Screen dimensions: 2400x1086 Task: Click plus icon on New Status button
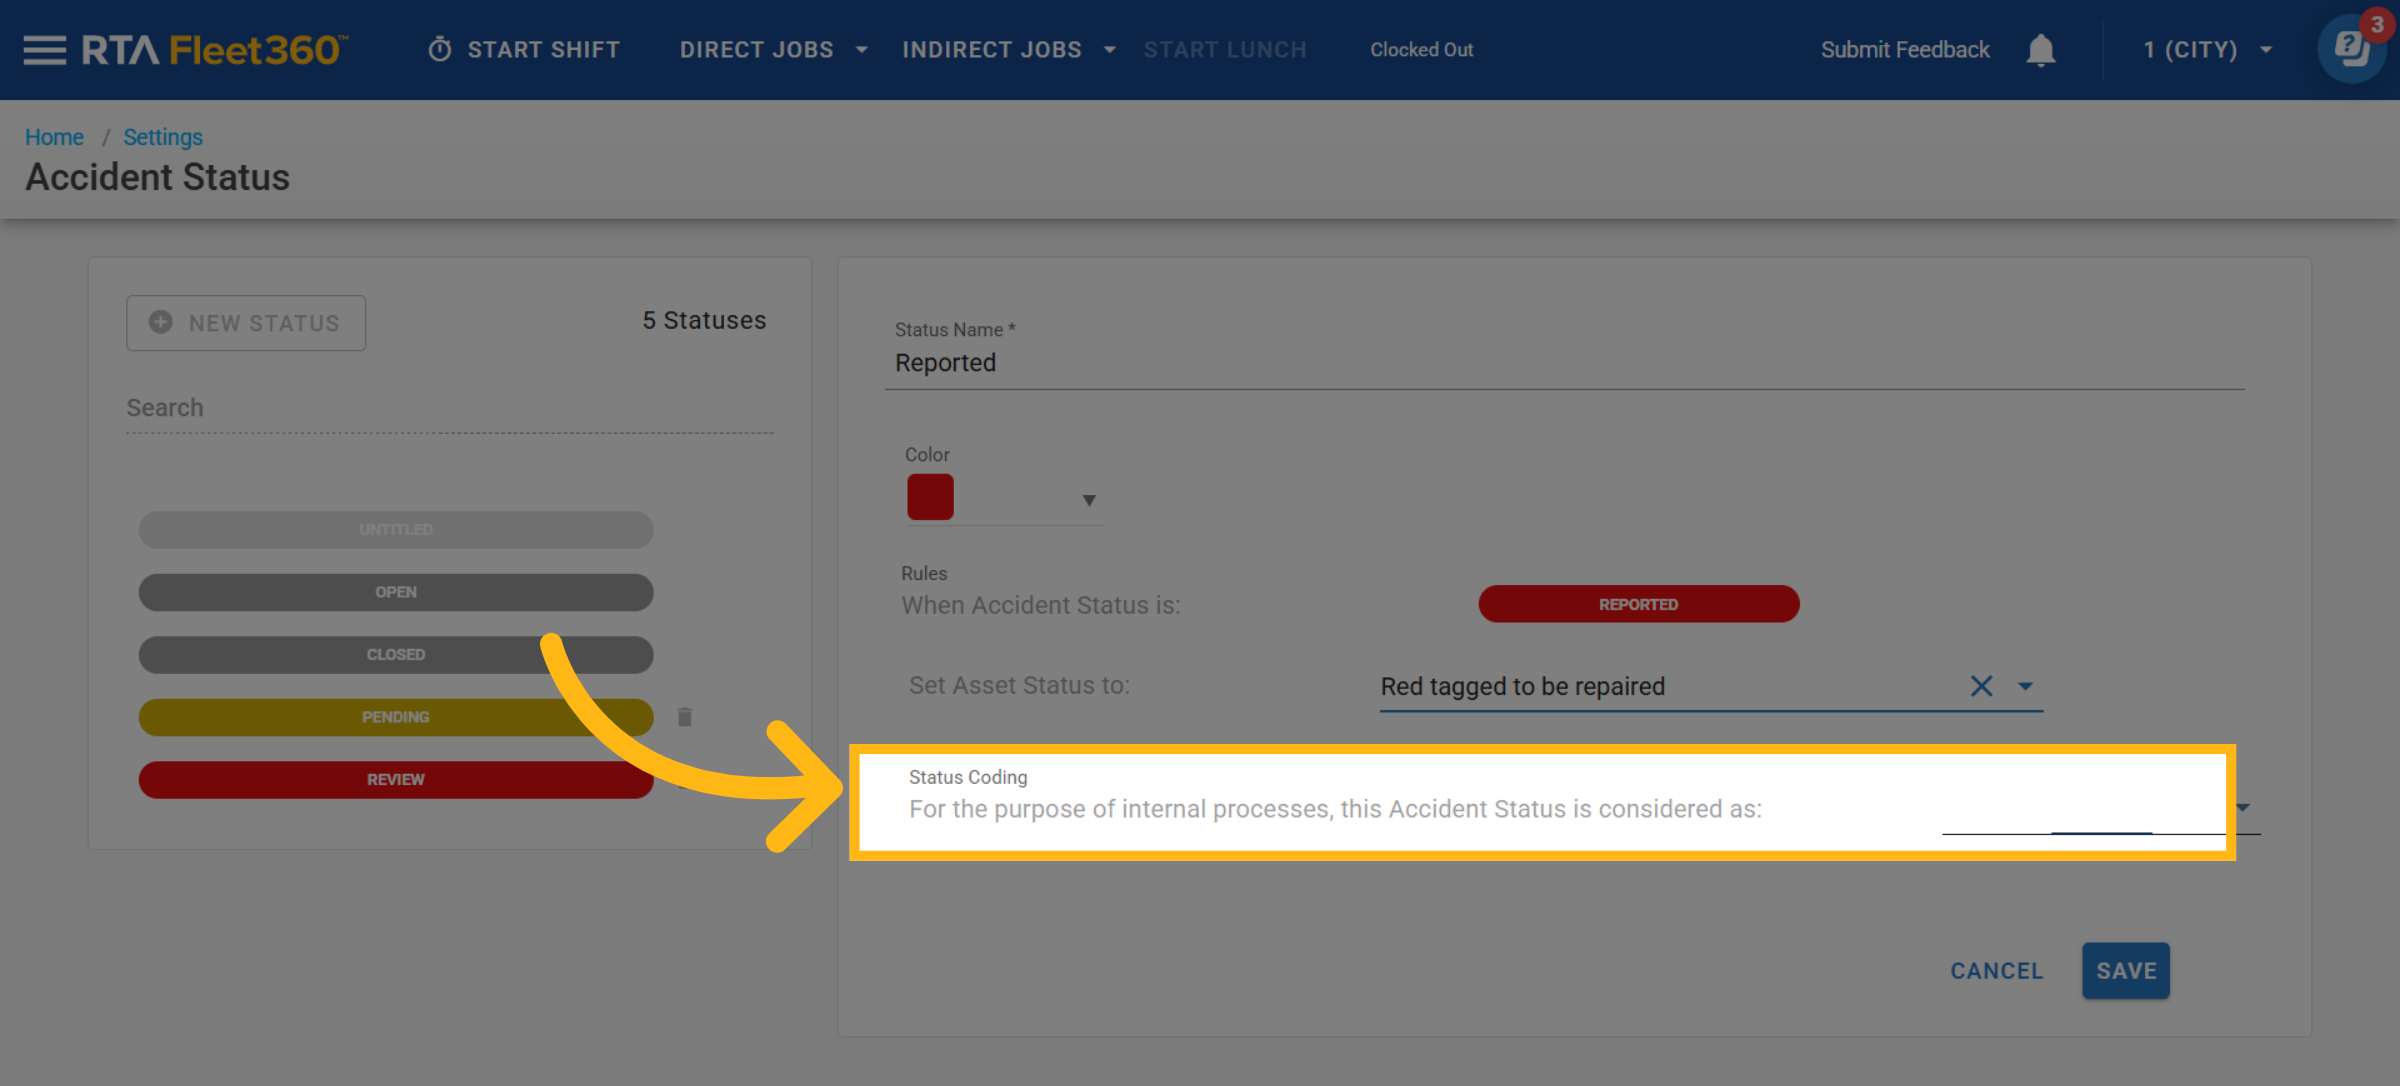pos(161,322)
